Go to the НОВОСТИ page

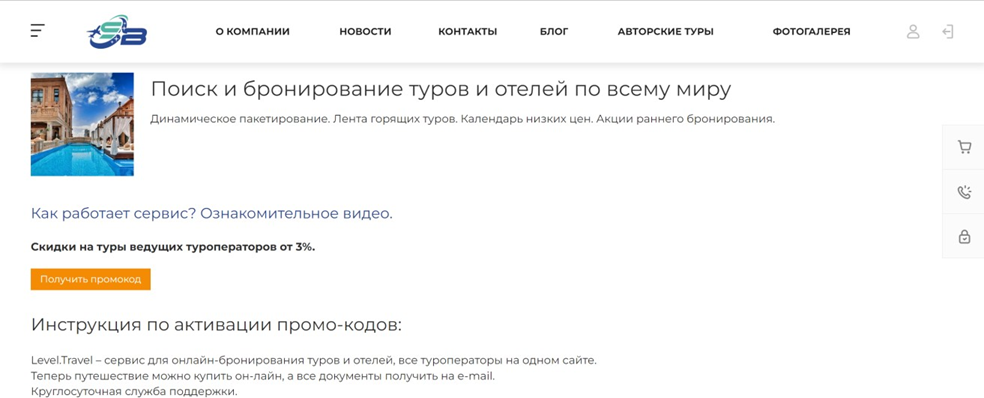pos(365,31)
